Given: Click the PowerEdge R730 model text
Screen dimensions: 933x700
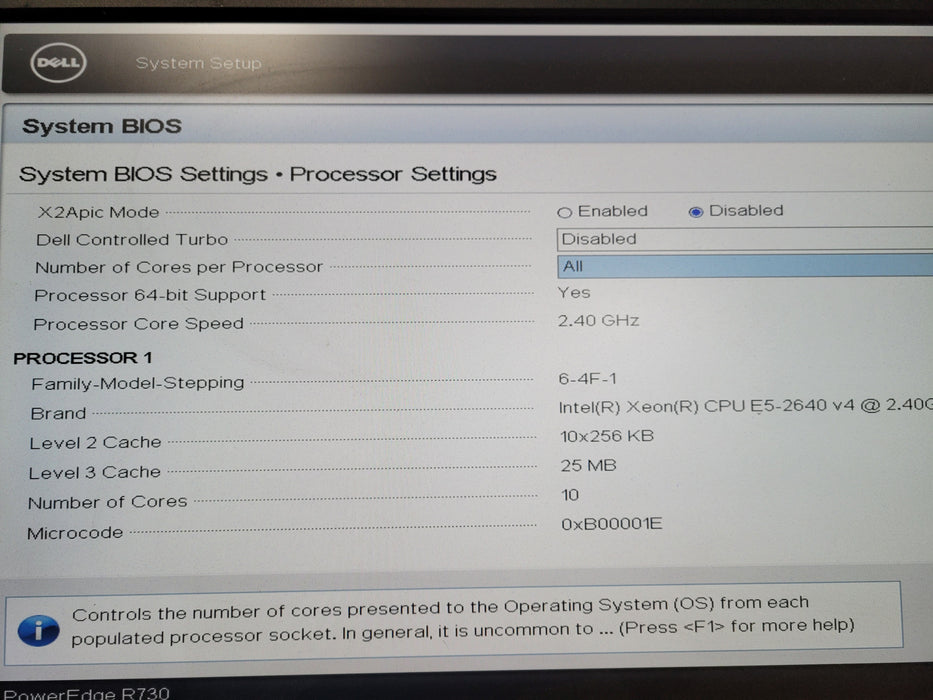Looking at the screenshot, I should tap(87, 693).
